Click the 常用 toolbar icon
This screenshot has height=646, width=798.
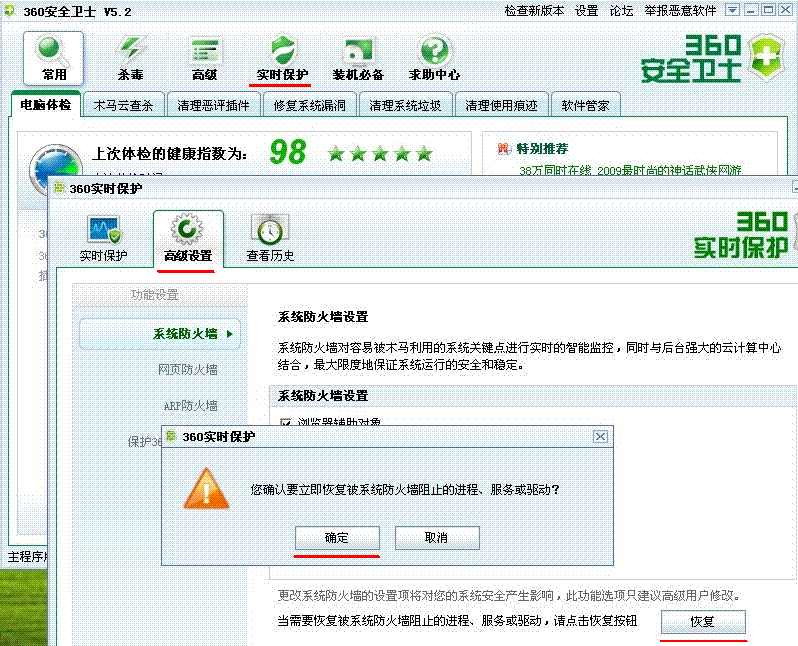pyautogui.click(x=53, y=58)
